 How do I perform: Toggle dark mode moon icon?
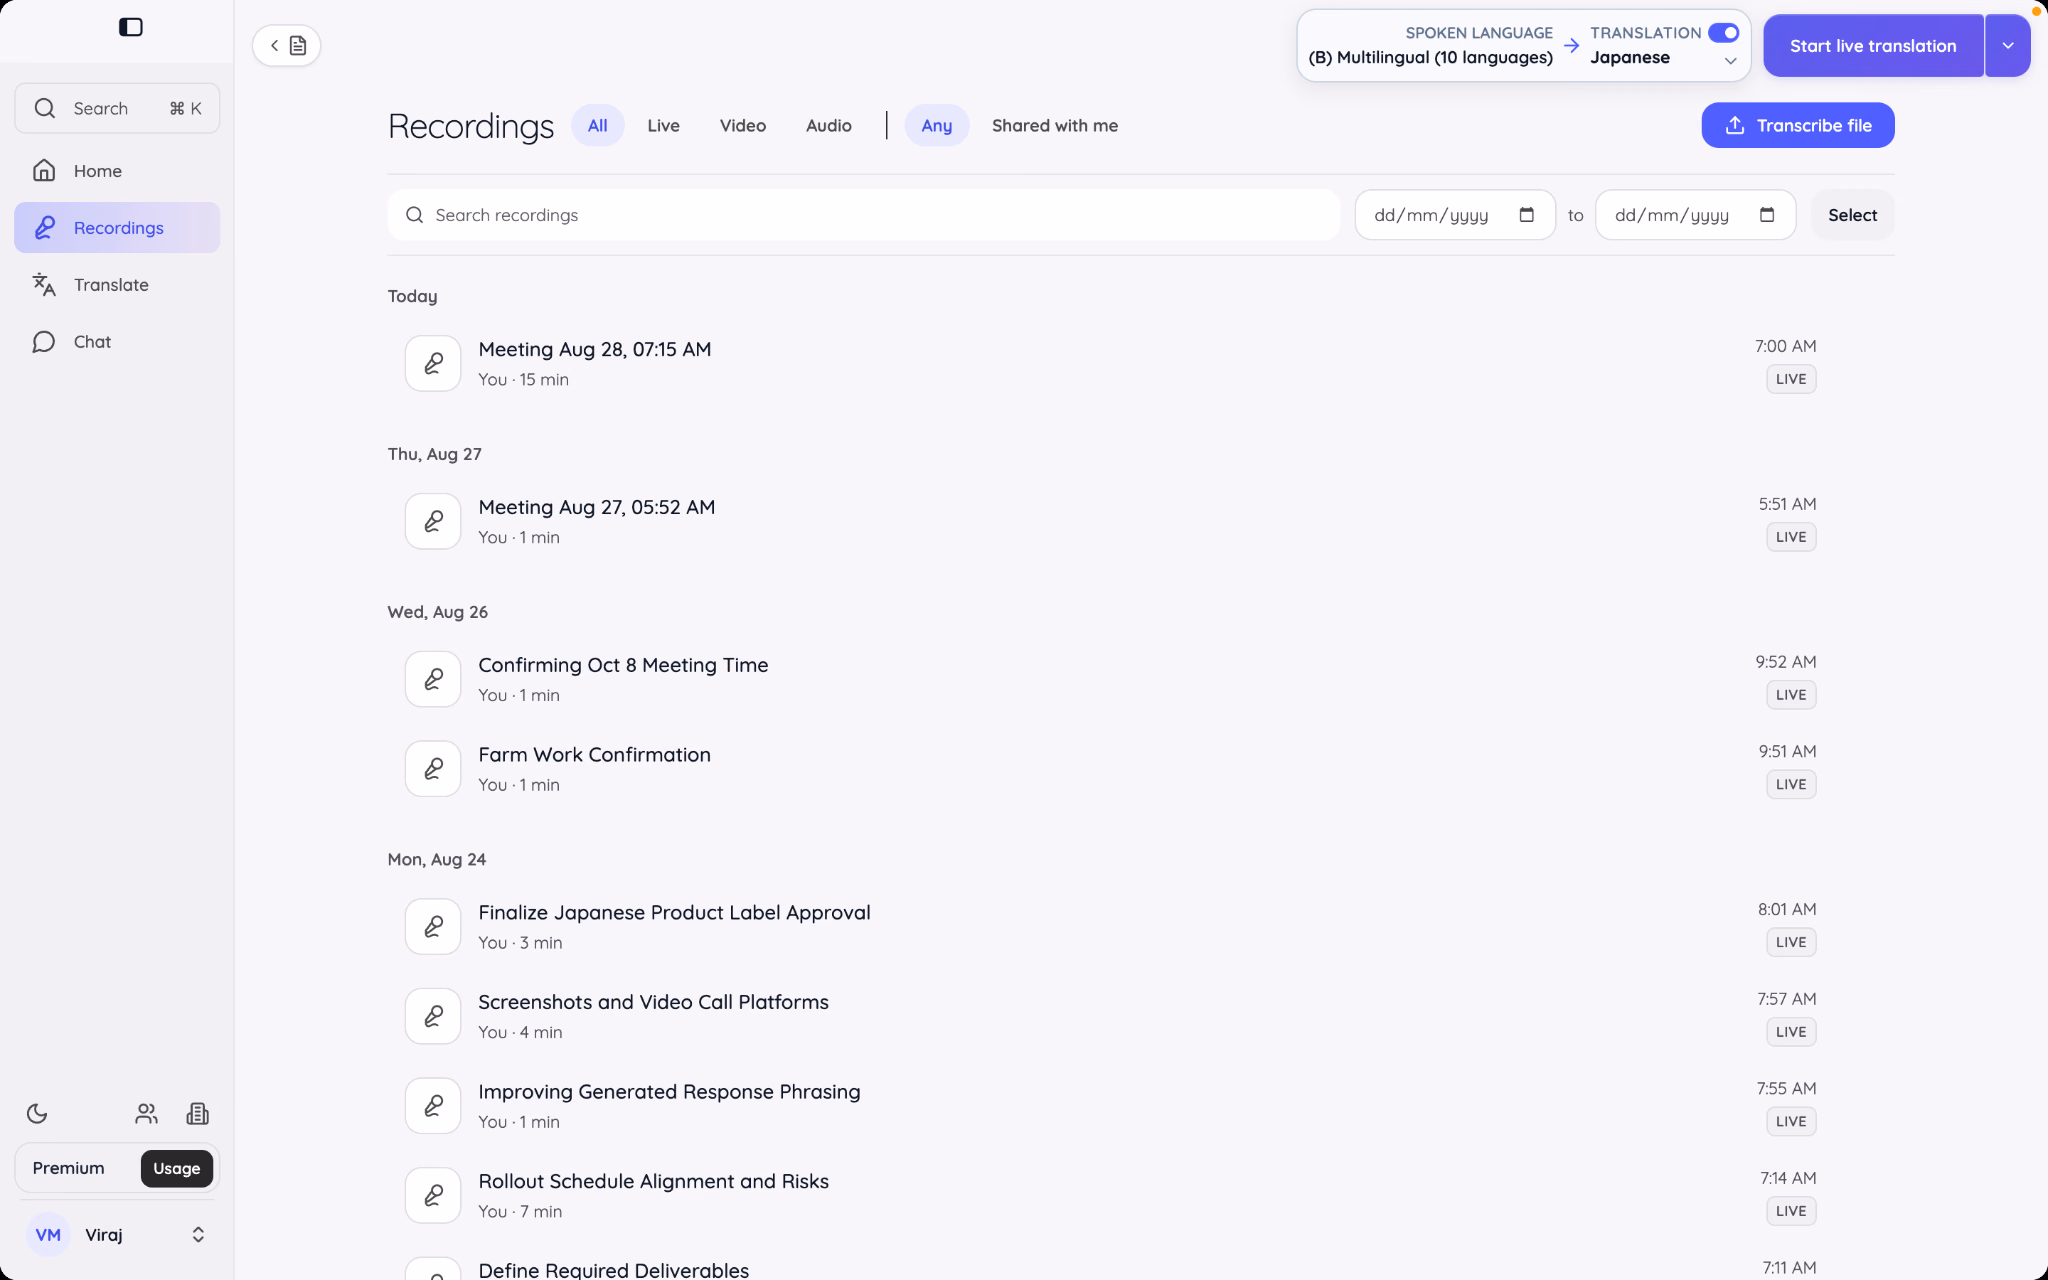tap(37, 1114)
